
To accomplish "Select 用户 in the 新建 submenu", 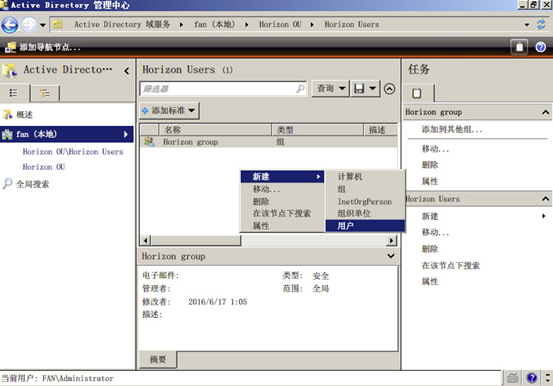I will pyautogui.click(x=365, y=226).
